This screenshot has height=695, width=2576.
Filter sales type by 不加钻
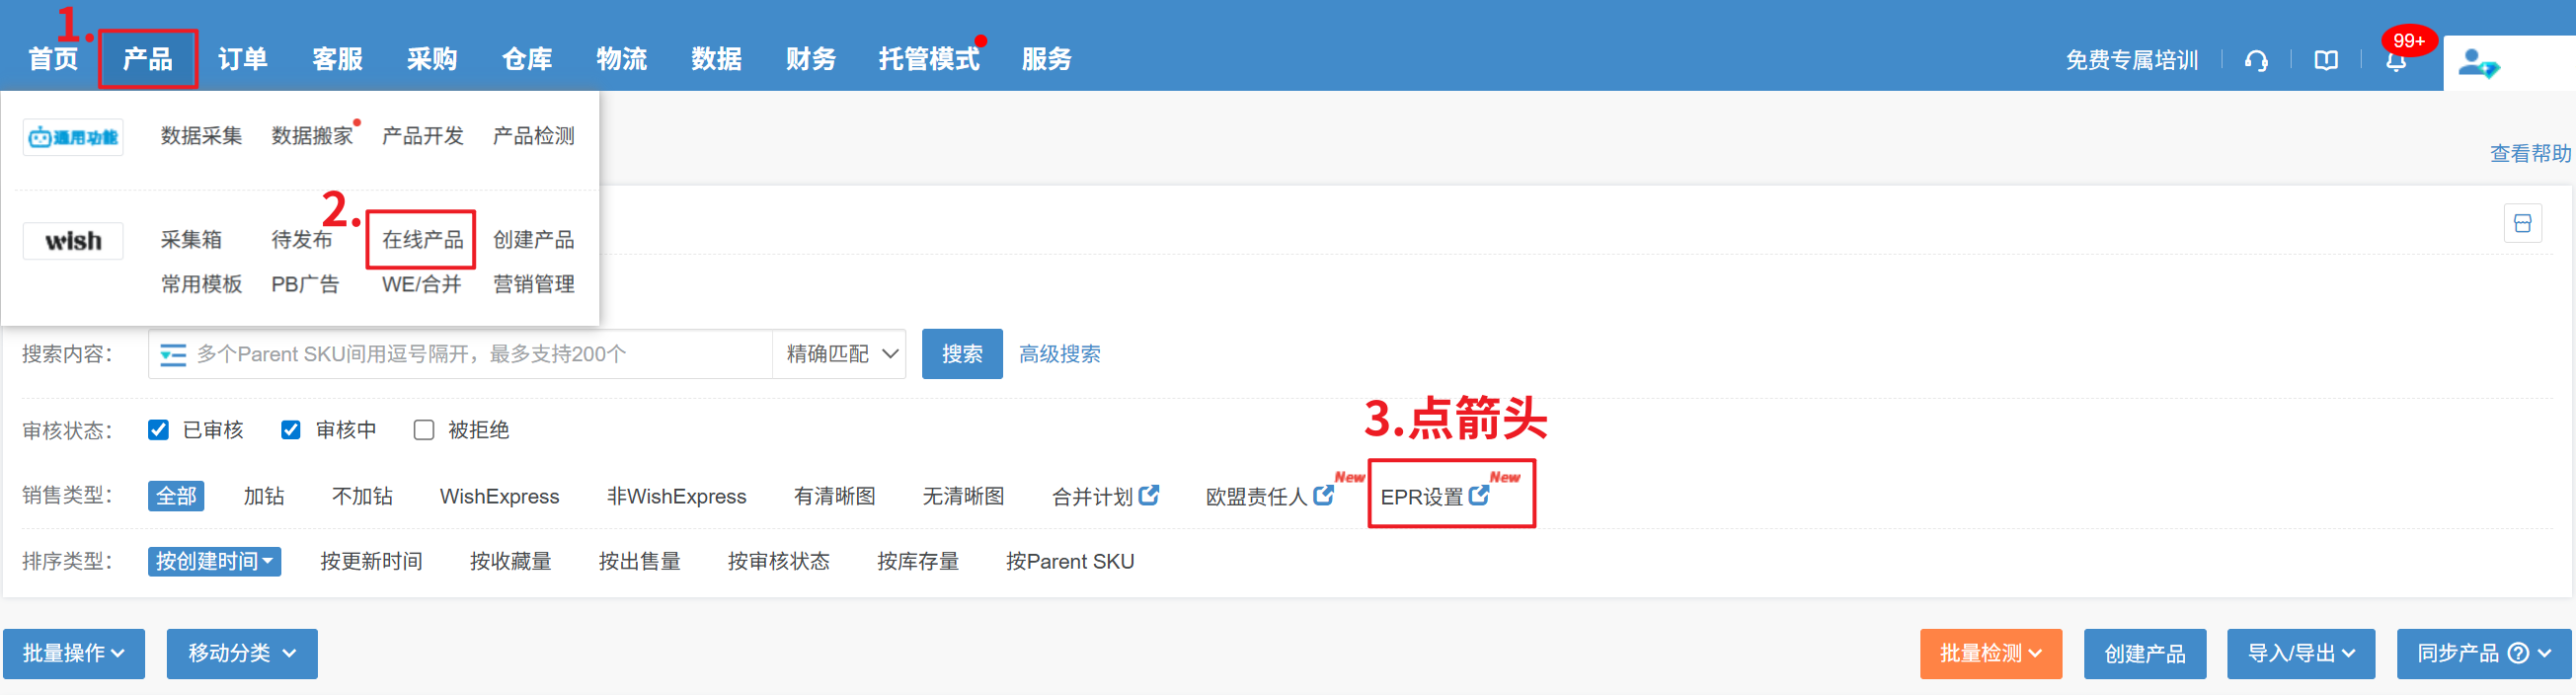(x=362, y=496)
